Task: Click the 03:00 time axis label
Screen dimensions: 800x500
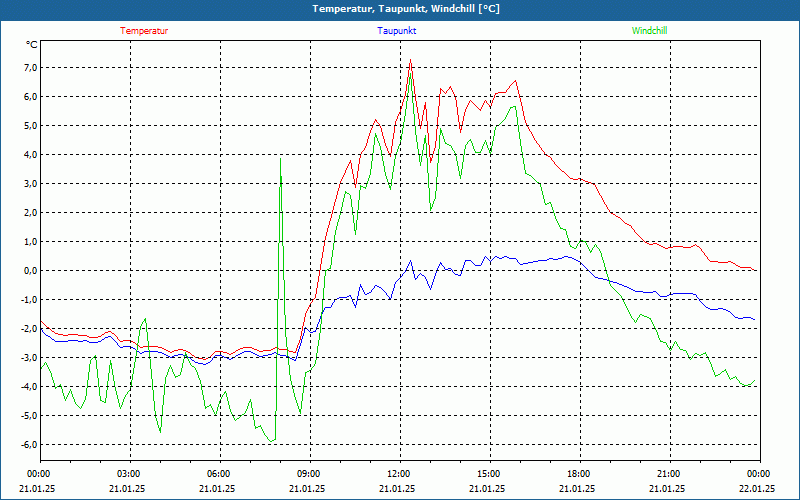Action: click(x=128, y=474)
